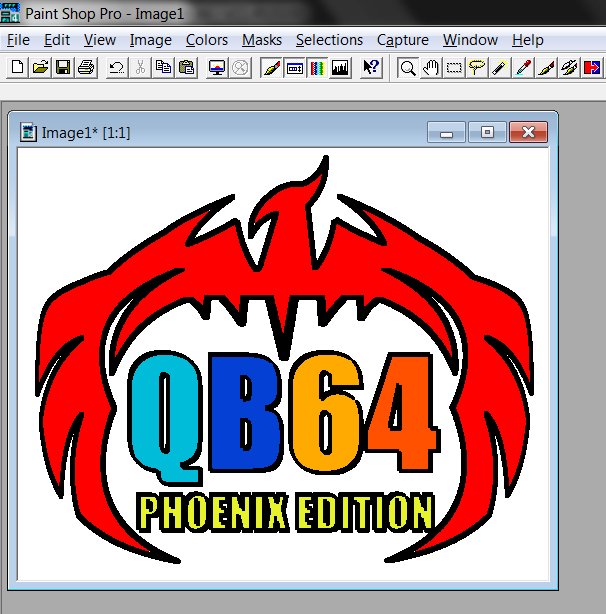Open the Capture menu
This screenshot has width=606, height=614.
tap(403, 40)
